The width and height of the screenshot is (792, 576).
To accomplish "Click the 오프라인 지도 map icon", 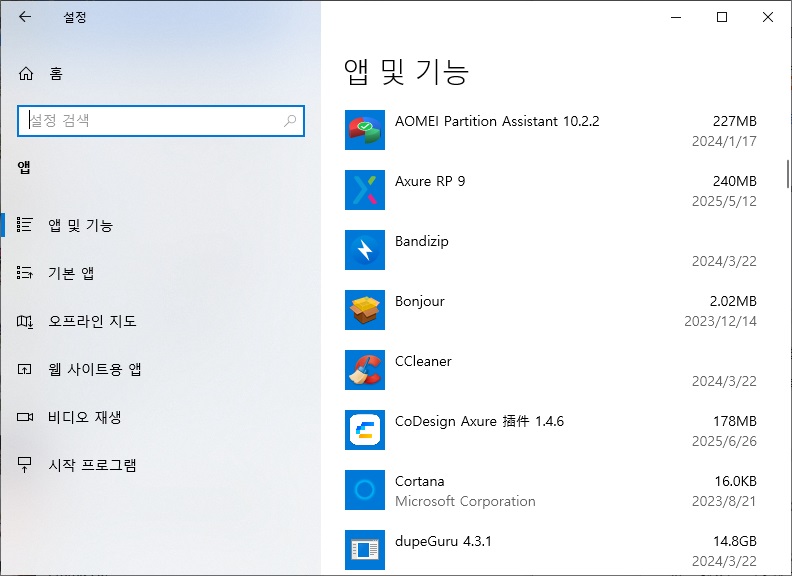I will coord(25,321).
